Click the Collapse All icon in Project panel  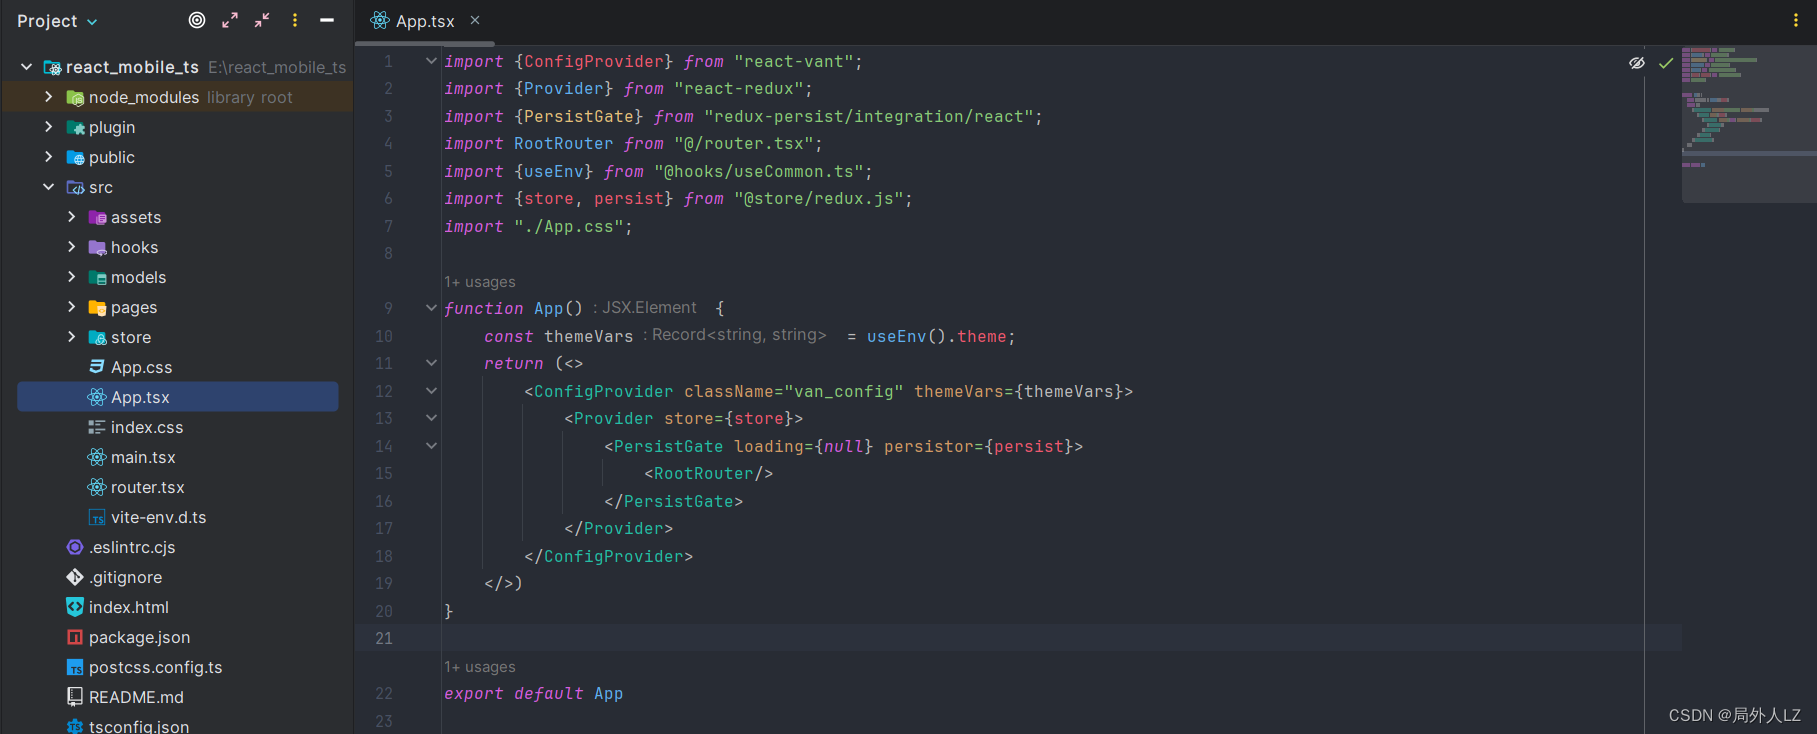coord(262,20)
